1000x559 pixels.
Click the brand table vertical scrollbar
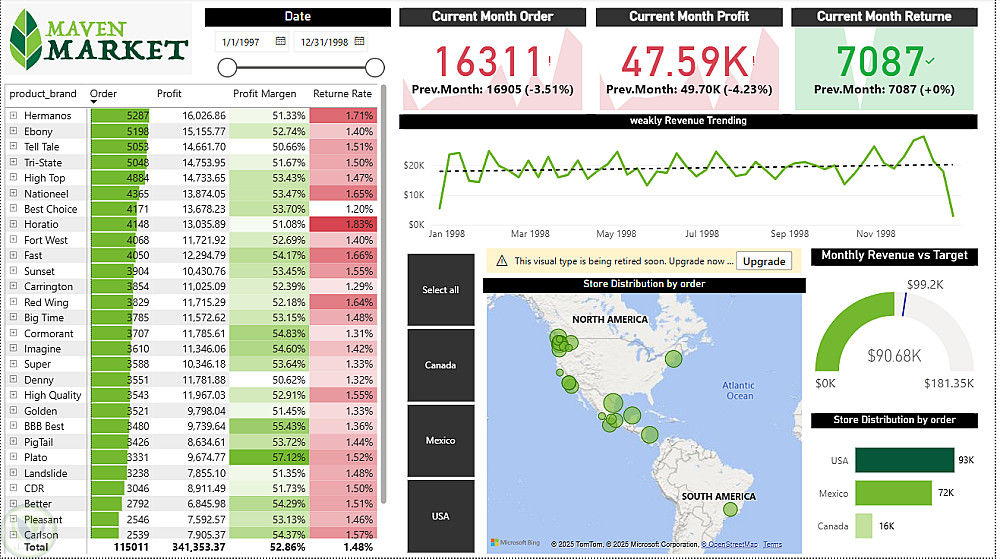click(384, 294)
